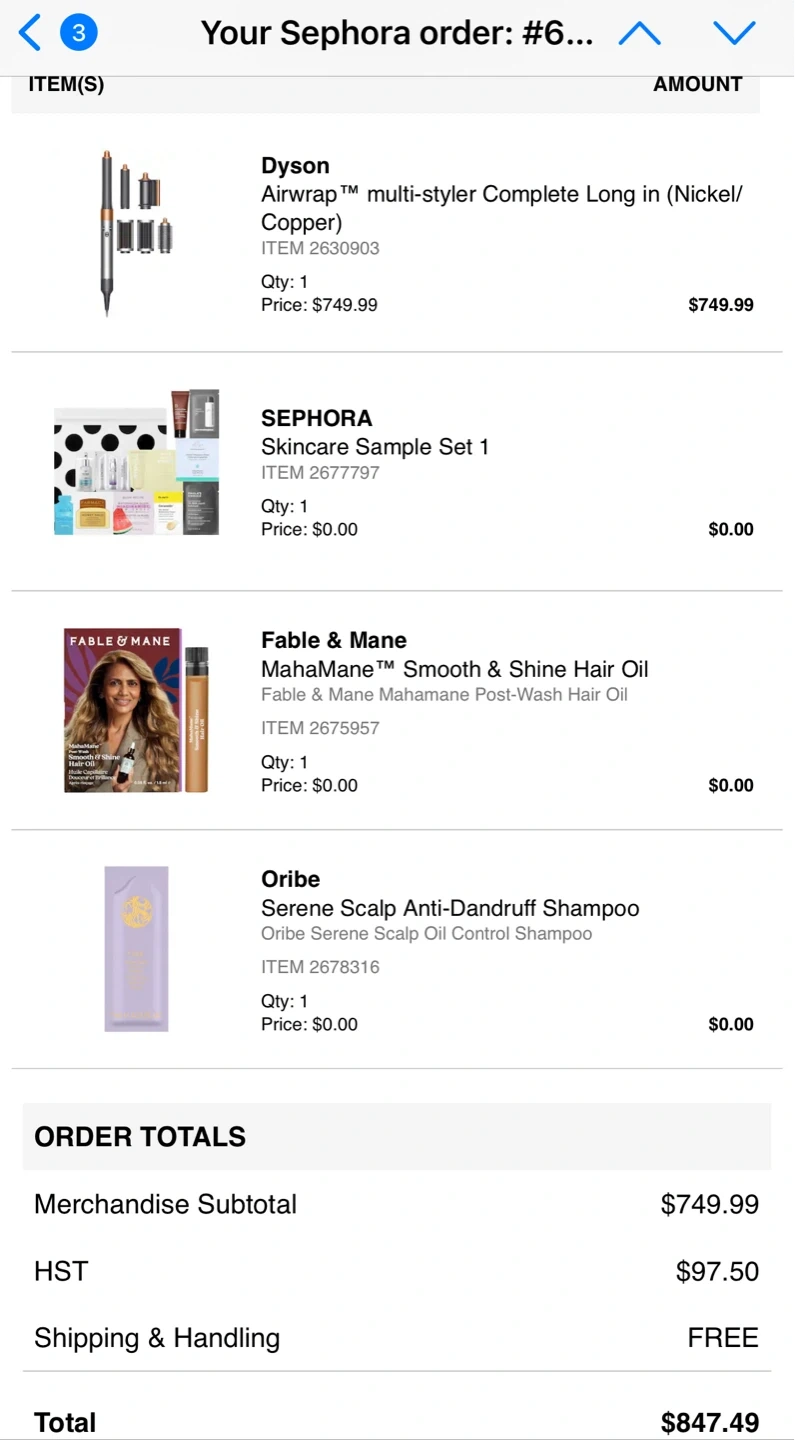Tap the ORDER TOTALS section header
Image resolution: width=795 pixels, height=1440 pixels.
pos(140,1136)
